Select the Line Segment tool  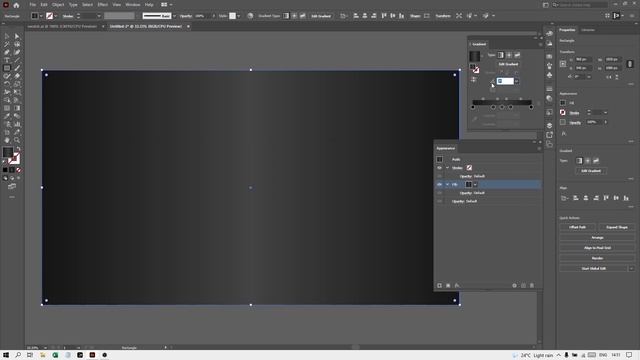tap(17, 60)
